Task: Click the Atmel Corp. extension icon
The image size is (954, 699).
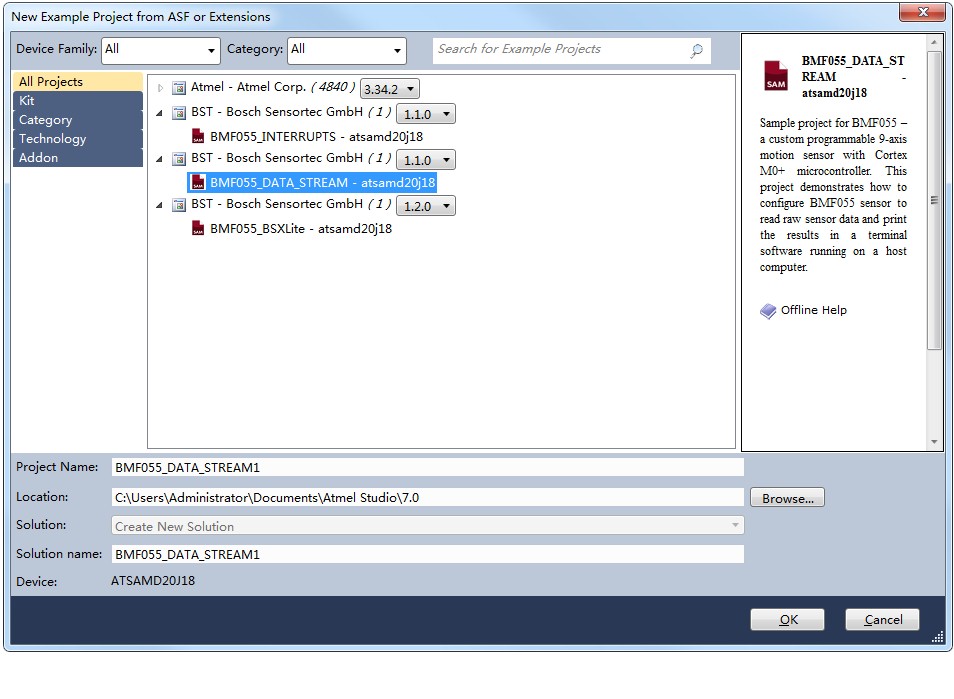Action: point(179,88)
